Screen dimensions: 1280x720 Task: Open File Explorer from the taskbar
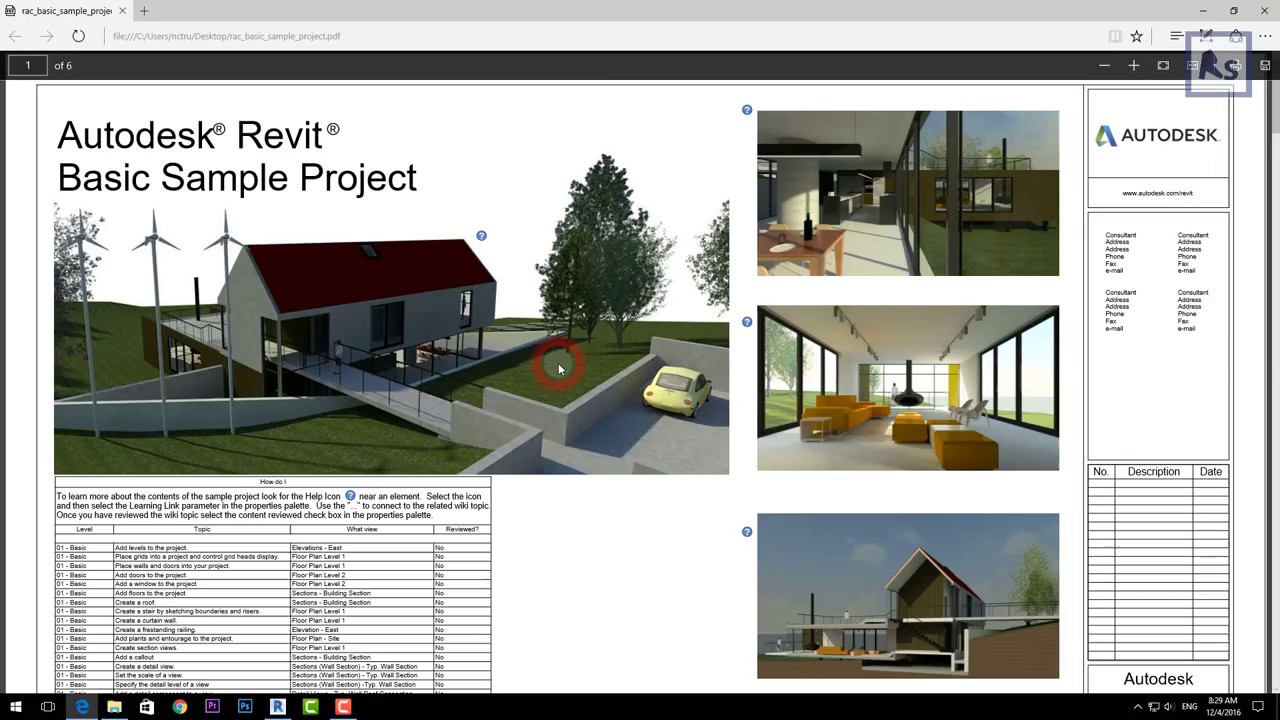(114, 707)
